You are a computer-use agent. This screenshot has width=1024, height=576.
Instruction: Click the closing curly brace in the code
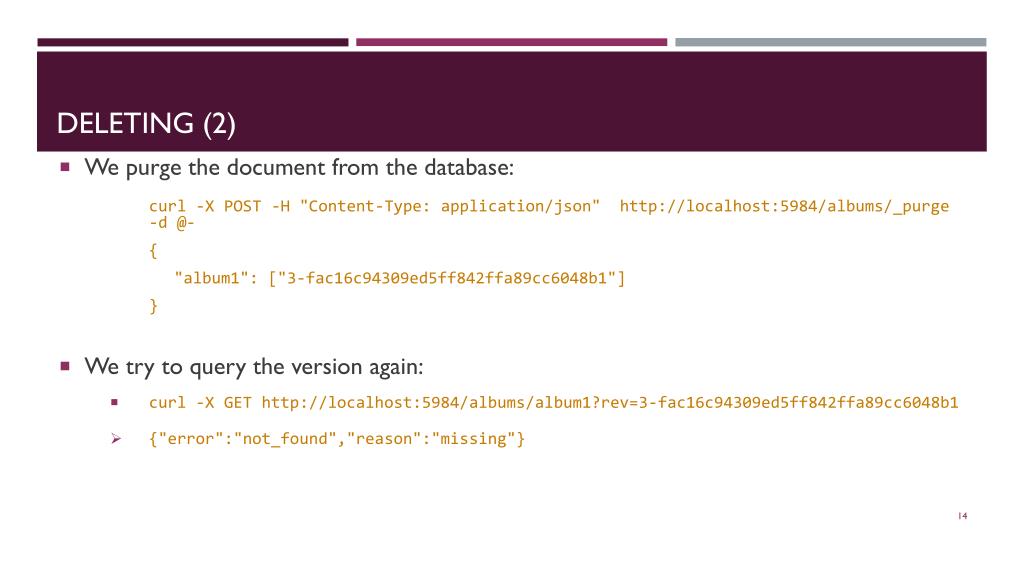[x=153, y=306]
